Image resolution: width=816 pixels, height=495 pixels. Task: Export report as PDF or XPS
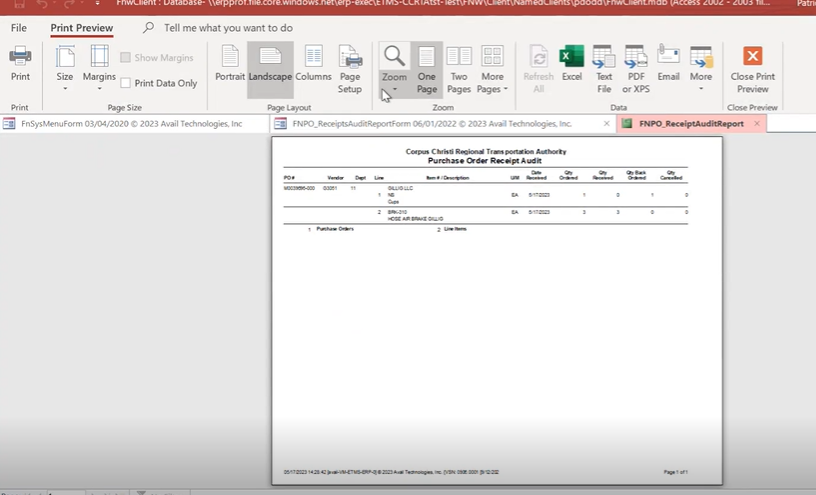pyautogui.click(x=636, y=68)
